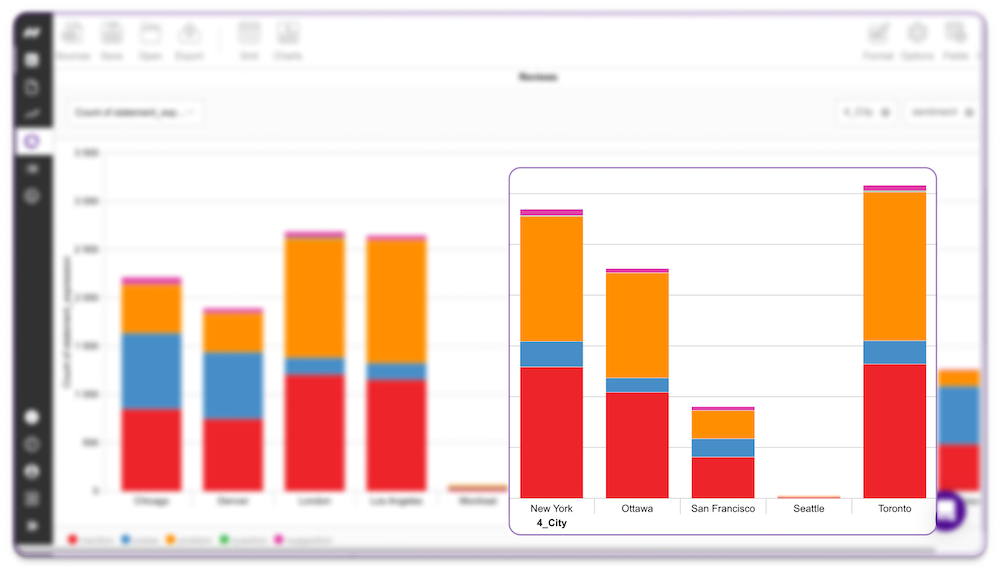Viewport: 1000px width, 572px height.
Task: Open the Format toolbar icon
Action: pyautogui.click(x=878, y=41)
